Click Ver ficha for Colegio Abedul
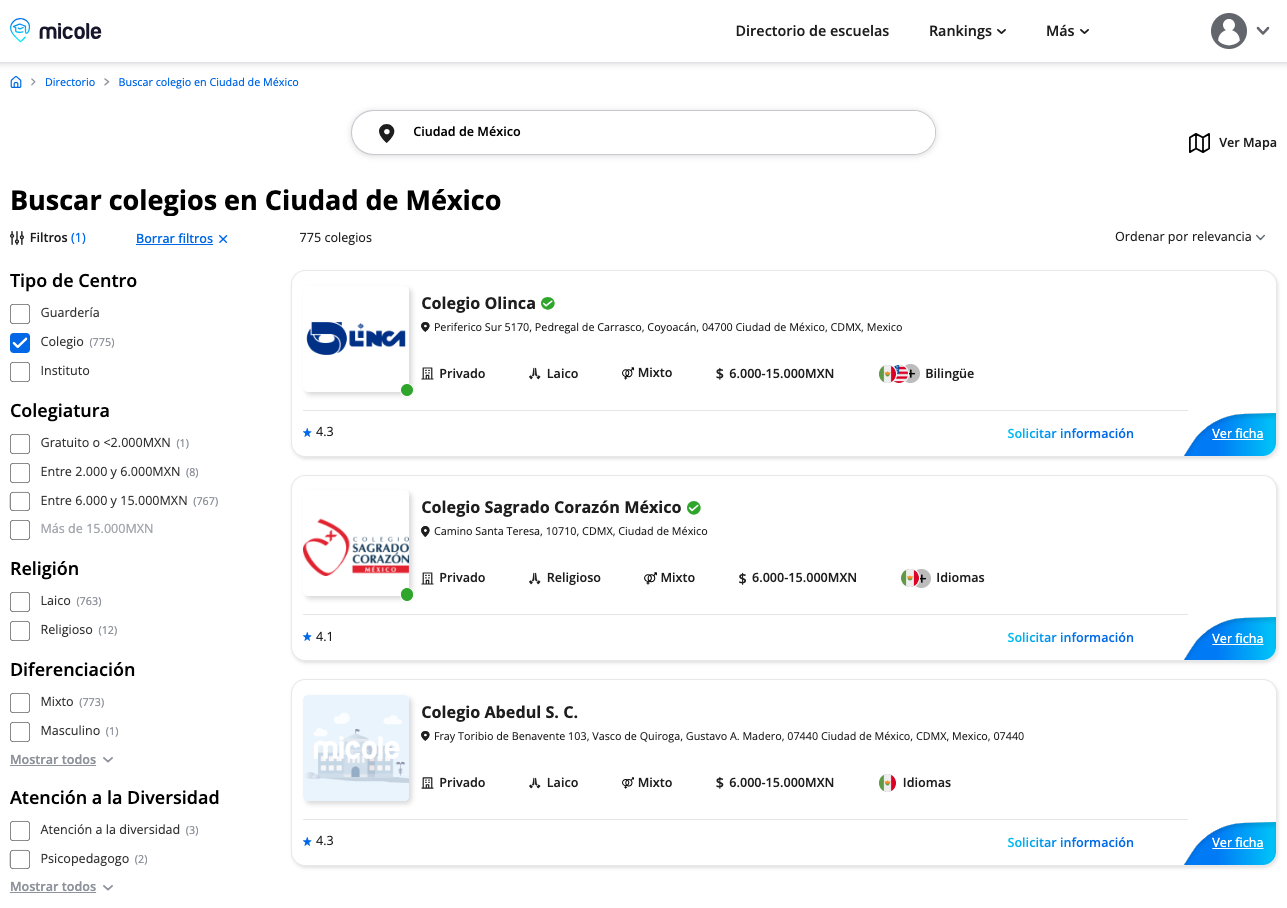The width and height of the screenshot is (1287, 908). tap(1237, 843)
